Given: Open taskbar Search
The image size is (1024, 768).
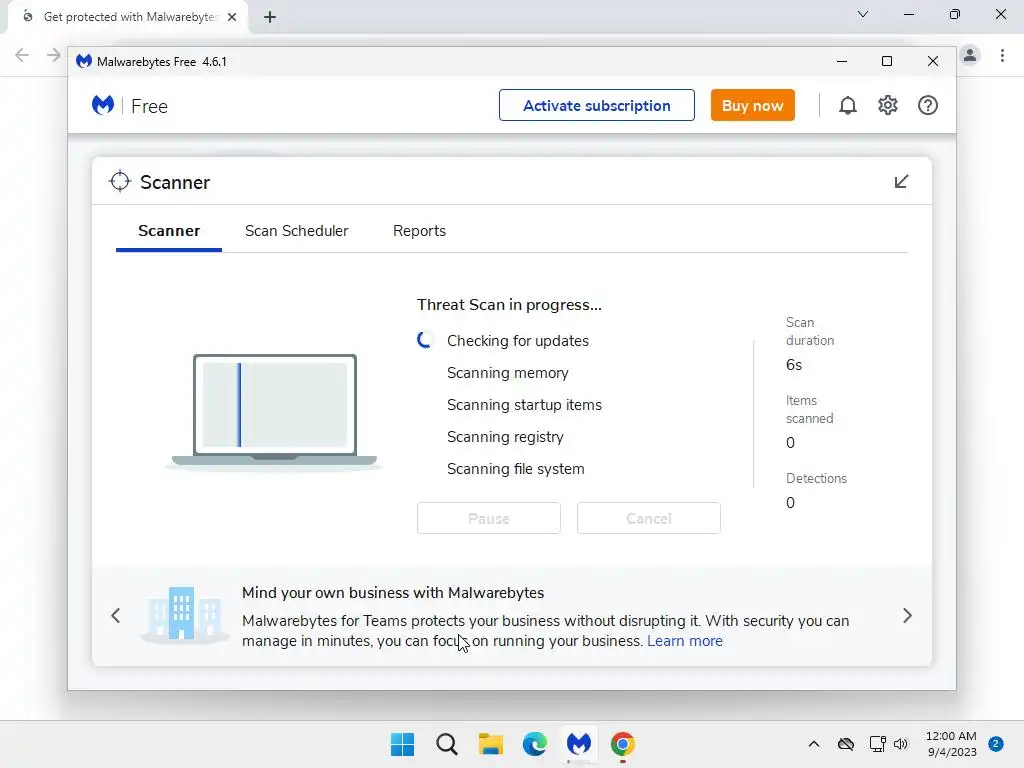Looking at the screenshot, I should point(447,744).
